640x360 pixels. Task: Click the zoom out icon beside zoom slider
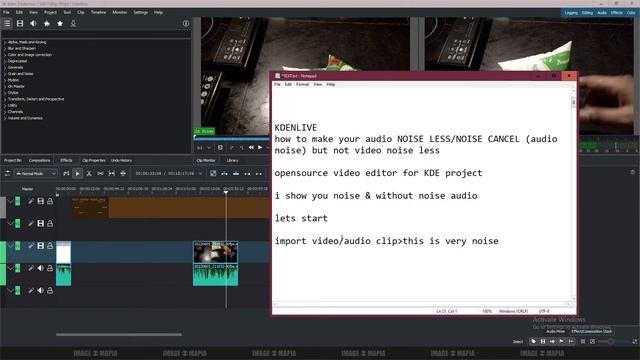592,342
